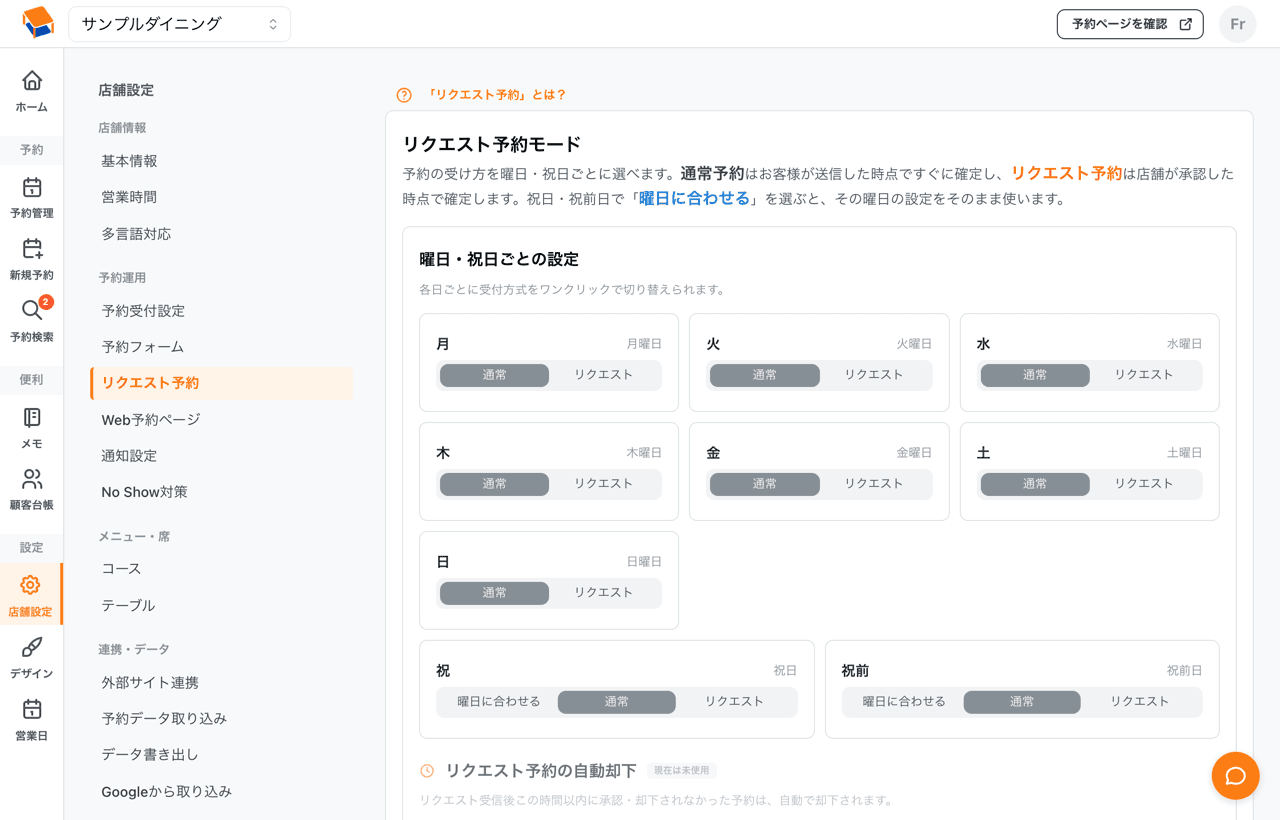The width and height of the screenshot is (1280, 820).
Task: Open No Show対策 page
Action: tap(222, 492)
